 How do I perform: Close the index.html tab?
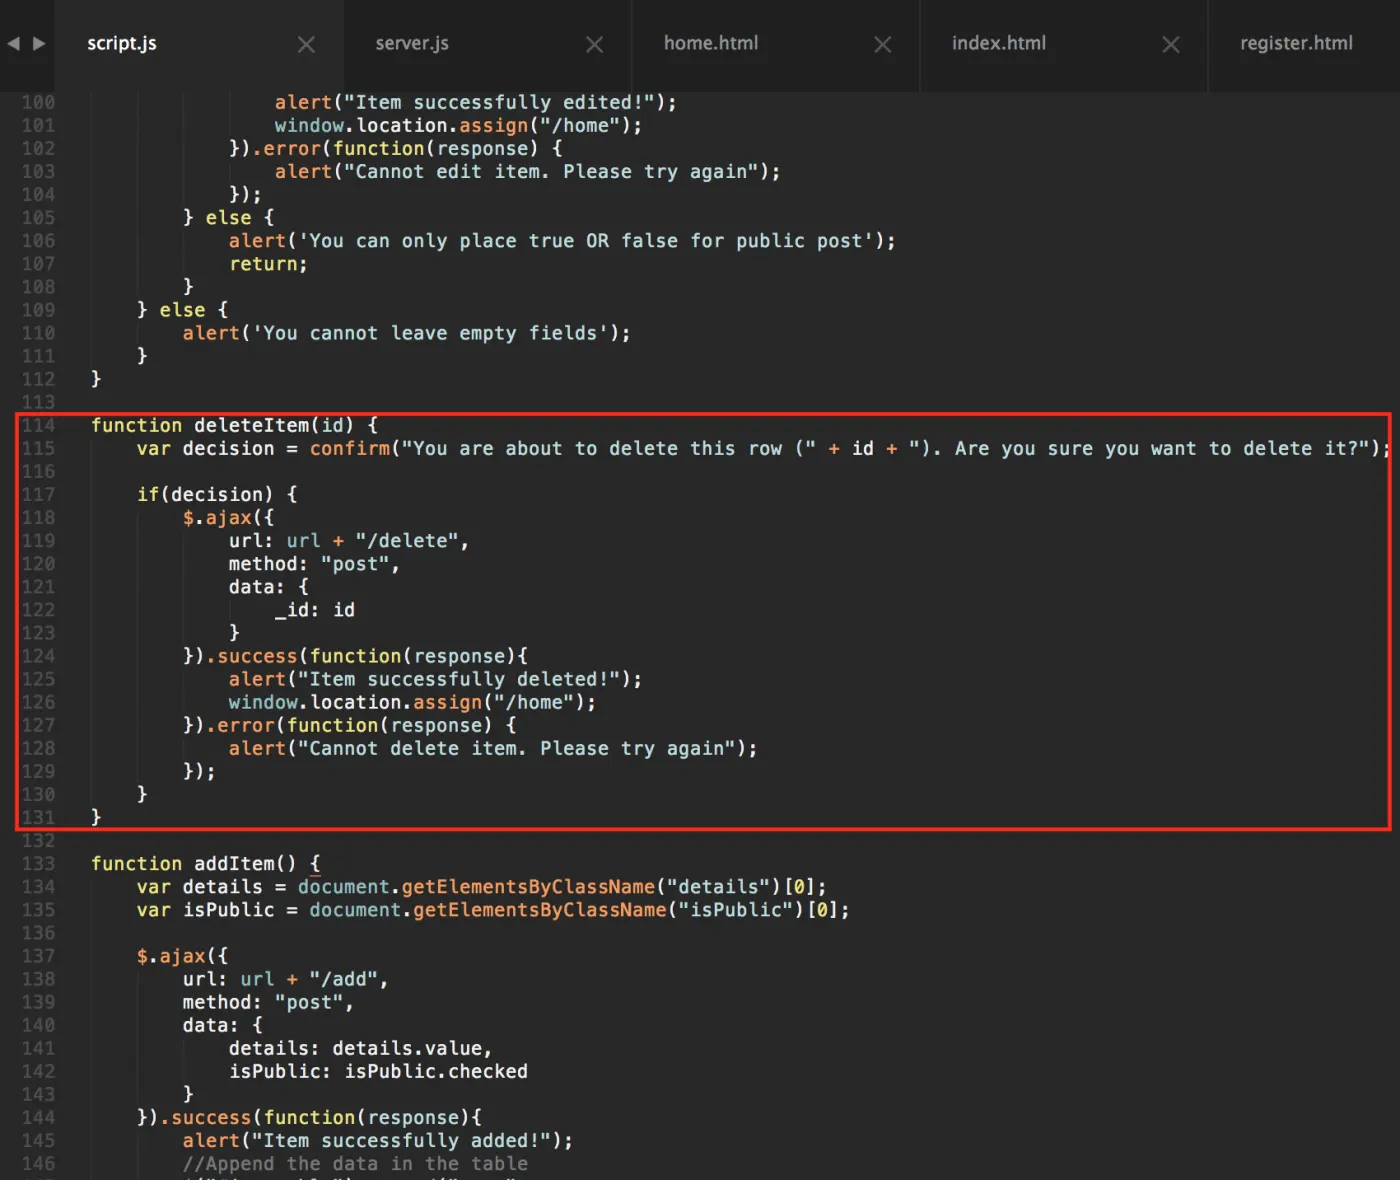point(1171,45)
